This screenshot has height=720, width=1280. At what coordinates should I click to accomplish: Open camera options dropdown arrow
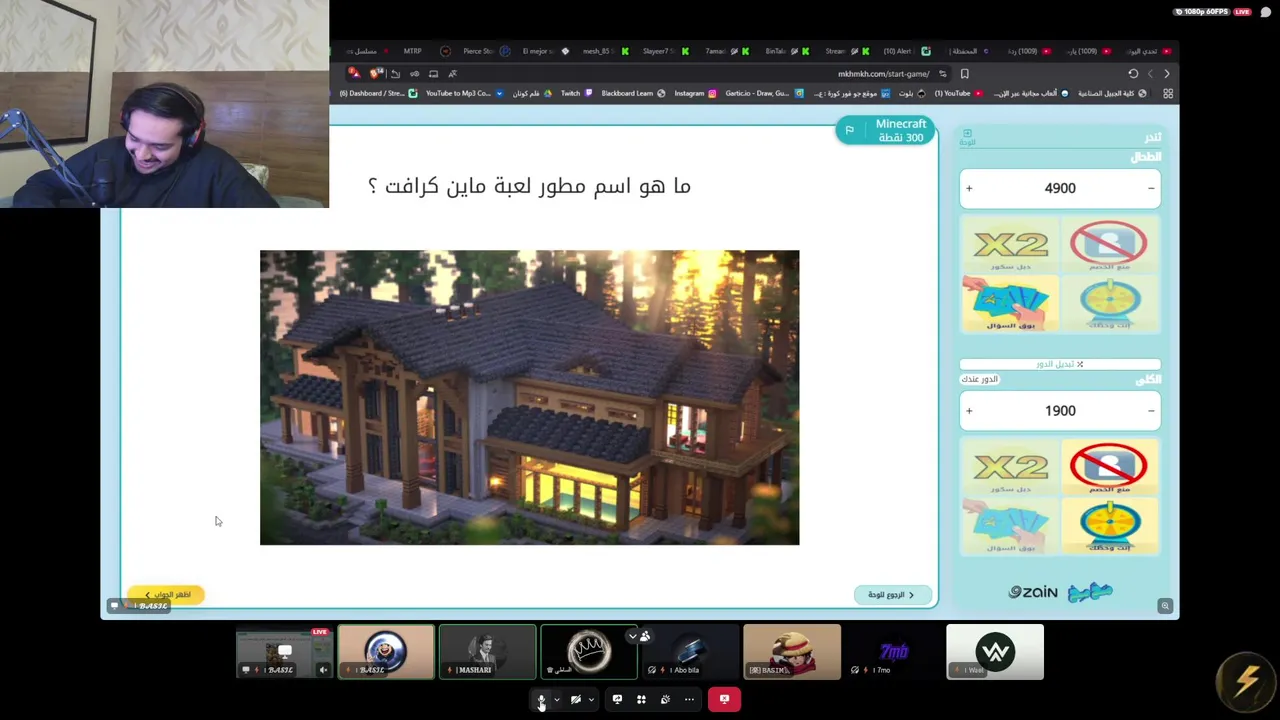591,699
